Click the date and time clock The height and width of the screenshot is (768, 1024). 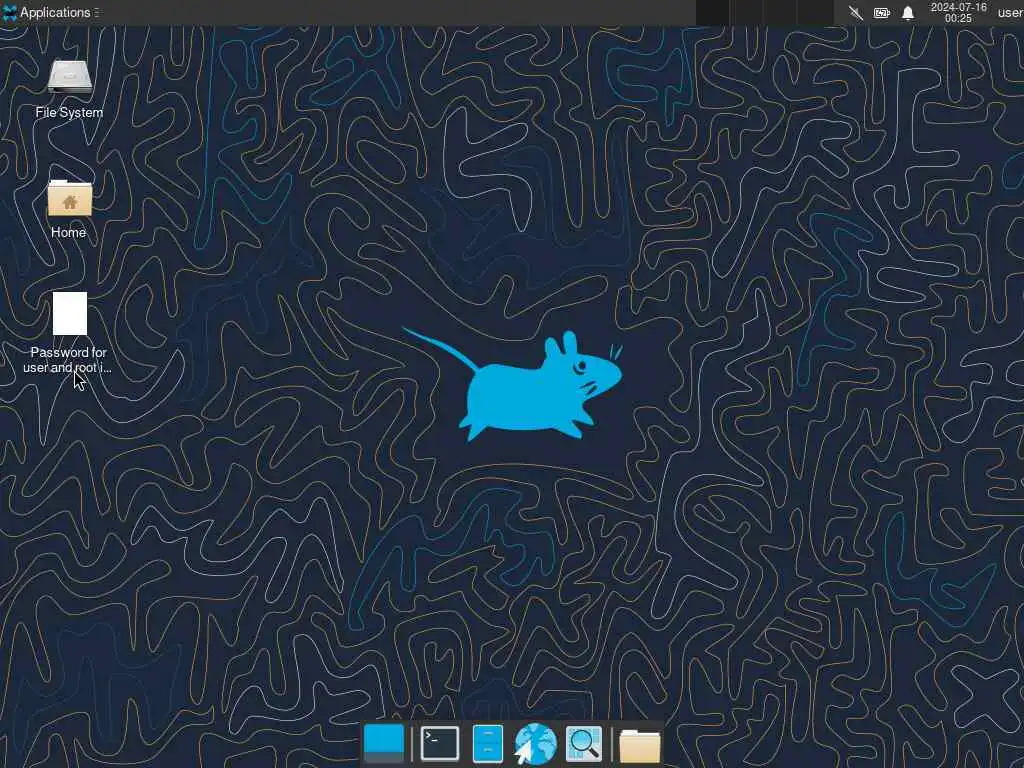tap(958, 12)
